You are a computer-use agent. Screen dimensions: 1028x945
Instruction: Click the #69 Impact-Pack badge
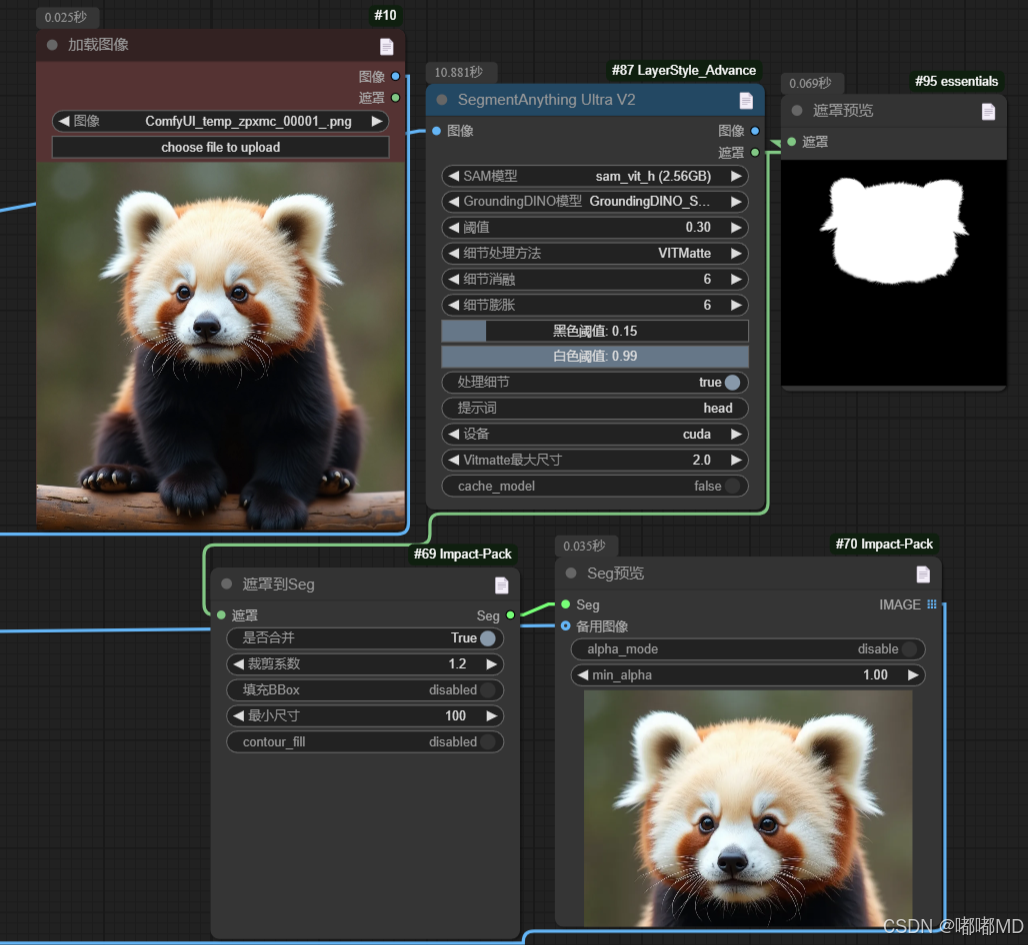pos(462,554)
